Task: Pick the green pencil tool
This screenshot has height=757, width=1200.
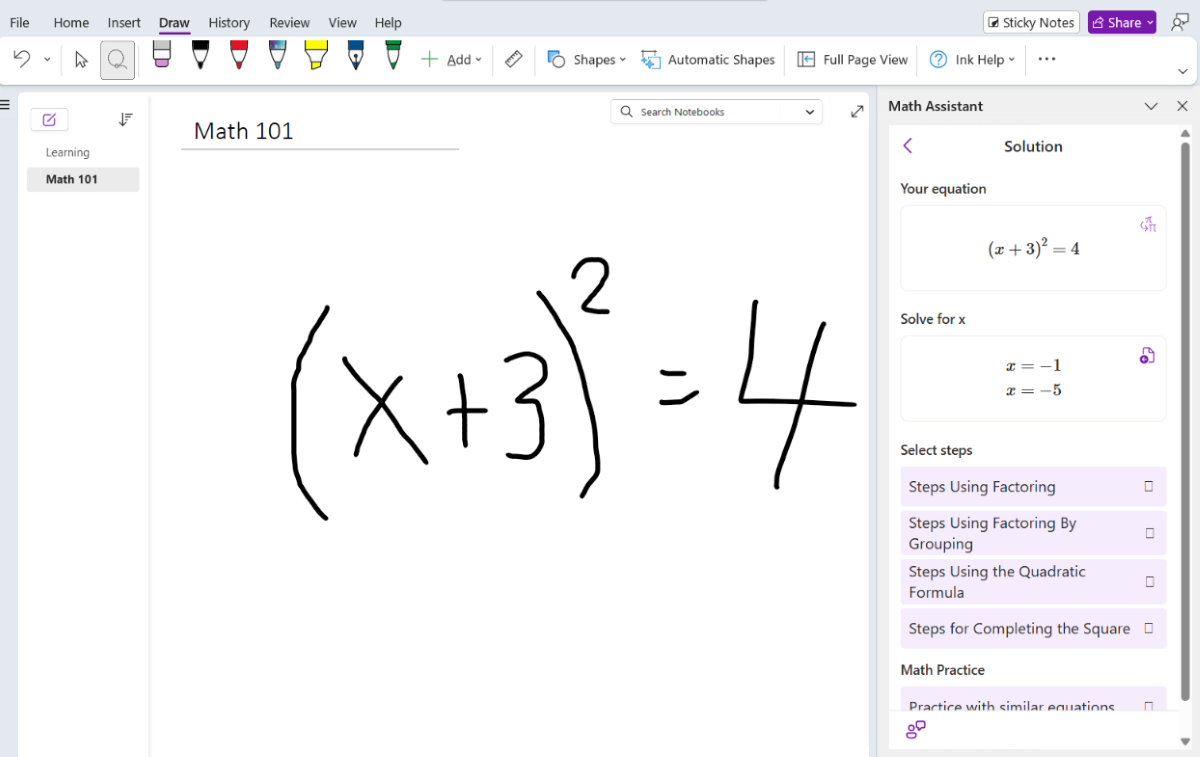Action: (x=393, y=55)
